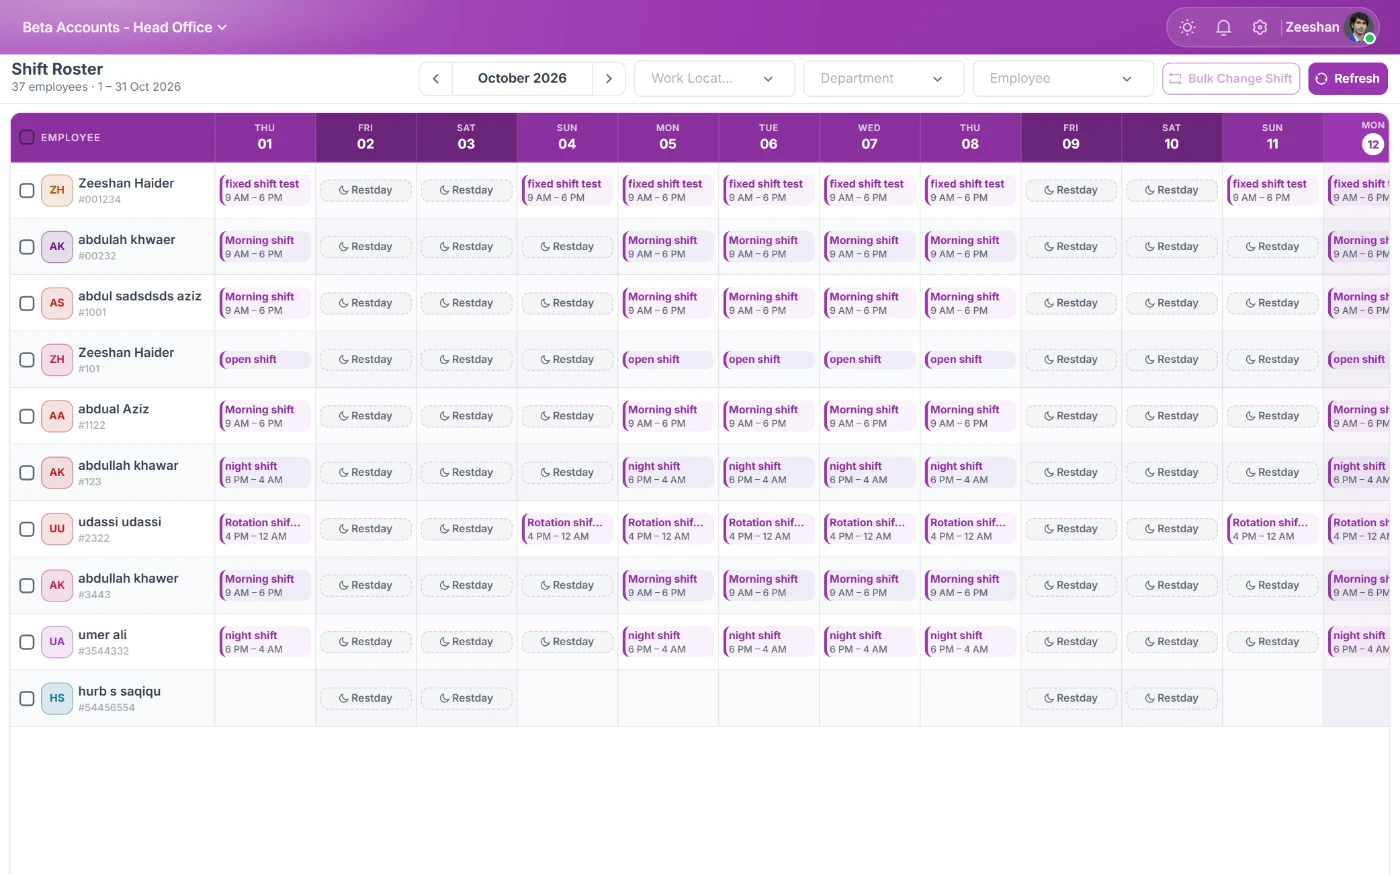This screenshot has width=1400, height=875.
Task: Click the Bulk Change Shift button
Action: pos(1231,78)
